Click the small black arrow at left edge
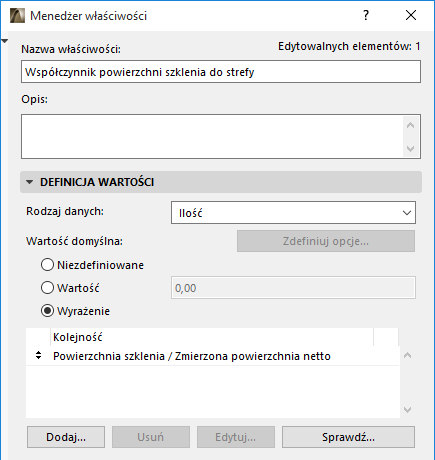435x460 pixels. (4, 41)
